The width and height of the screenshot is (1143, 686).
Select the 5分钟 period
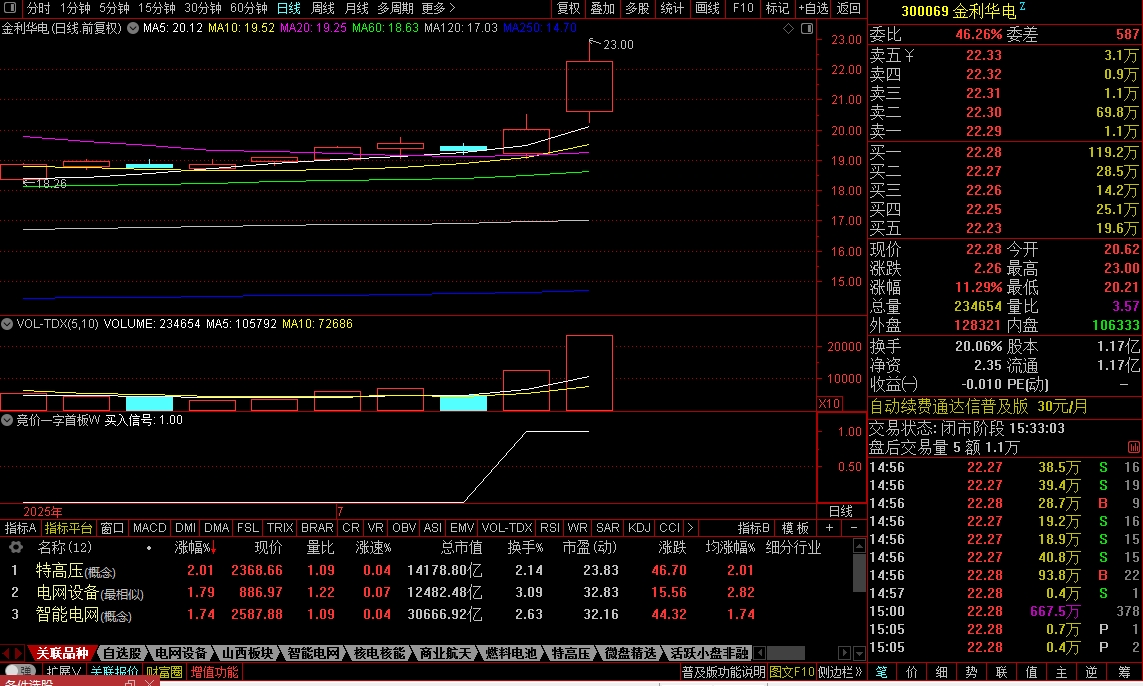[114, 8]
